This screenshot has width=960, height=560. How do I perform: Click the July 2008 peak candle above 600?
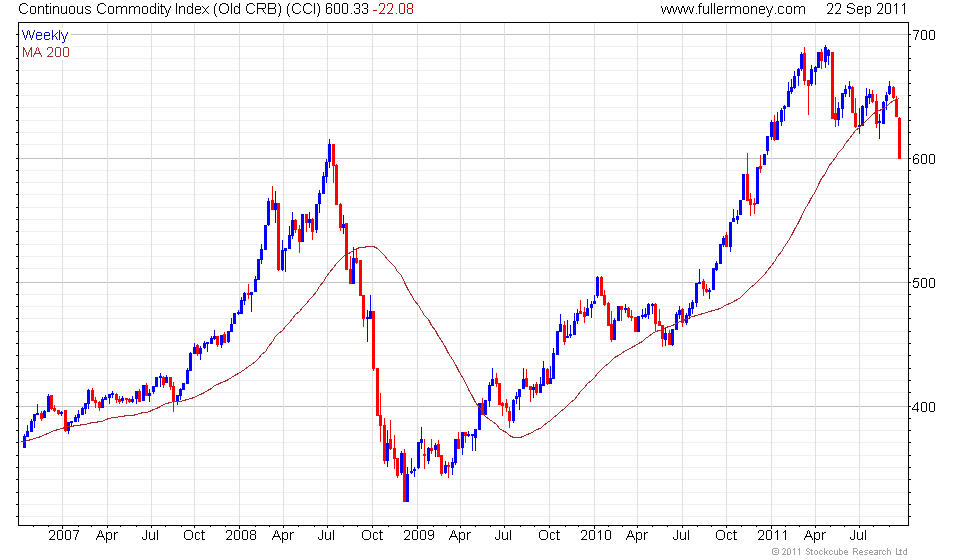coord(329,153)
